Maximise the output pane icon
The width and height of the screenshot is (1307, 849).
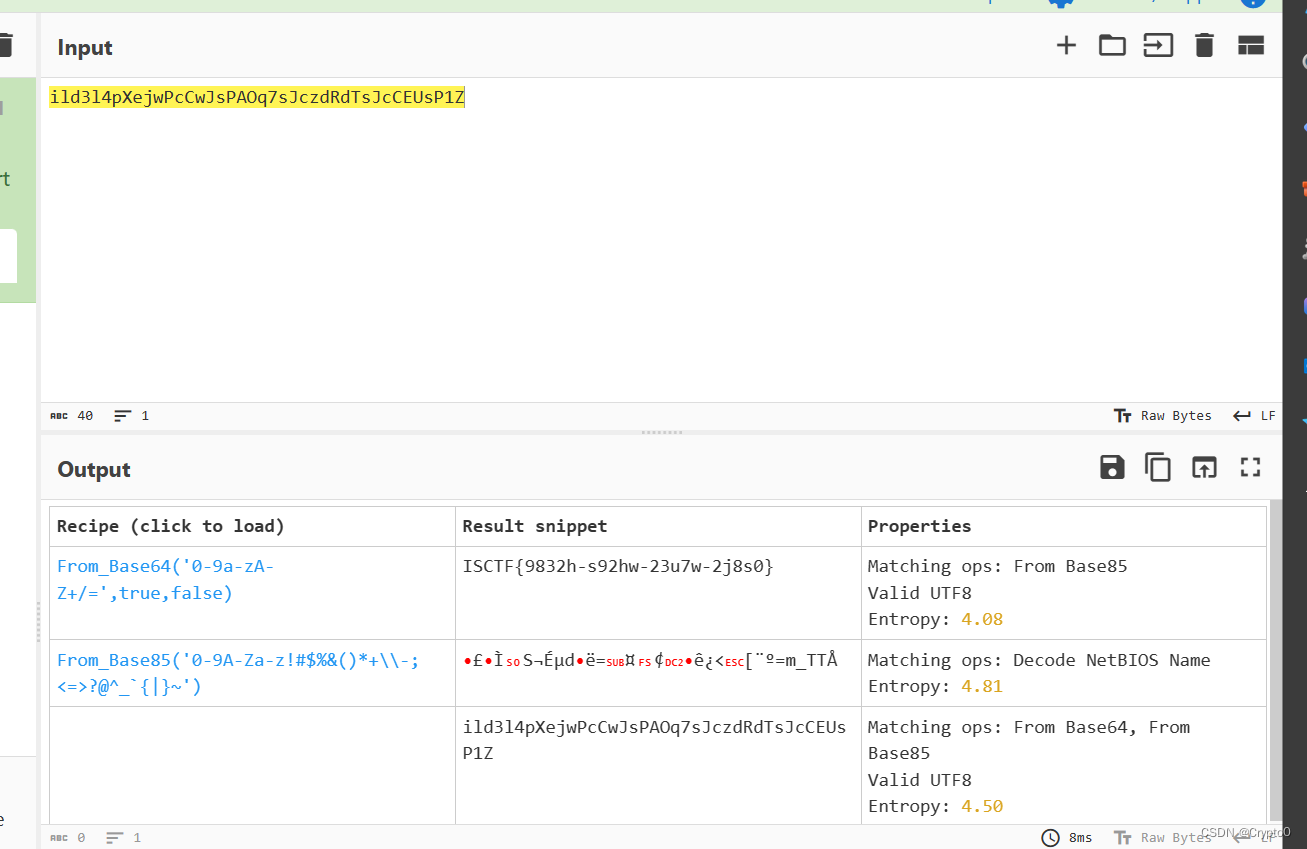click(x=1251, y=467)
